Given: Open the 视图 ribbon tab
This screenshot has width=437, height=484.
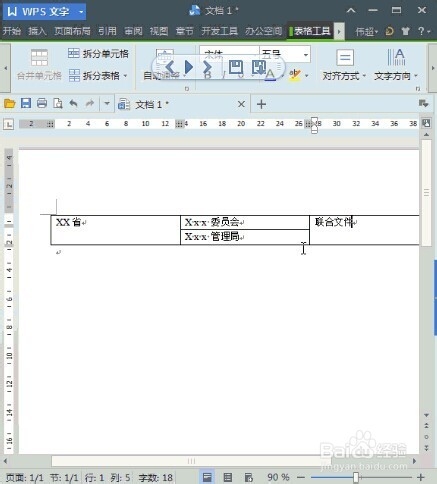Looking at the screenshot, I should pos(159,31).
